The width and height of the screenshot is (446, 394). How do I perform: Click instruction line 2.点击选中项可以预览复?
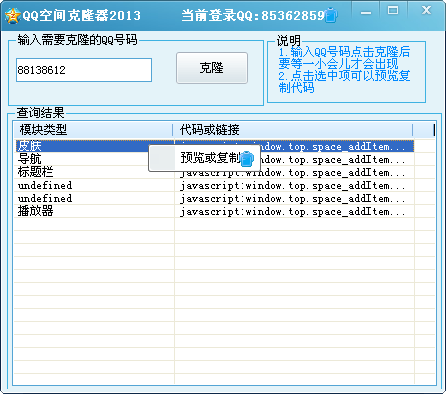tap(344, 76)
